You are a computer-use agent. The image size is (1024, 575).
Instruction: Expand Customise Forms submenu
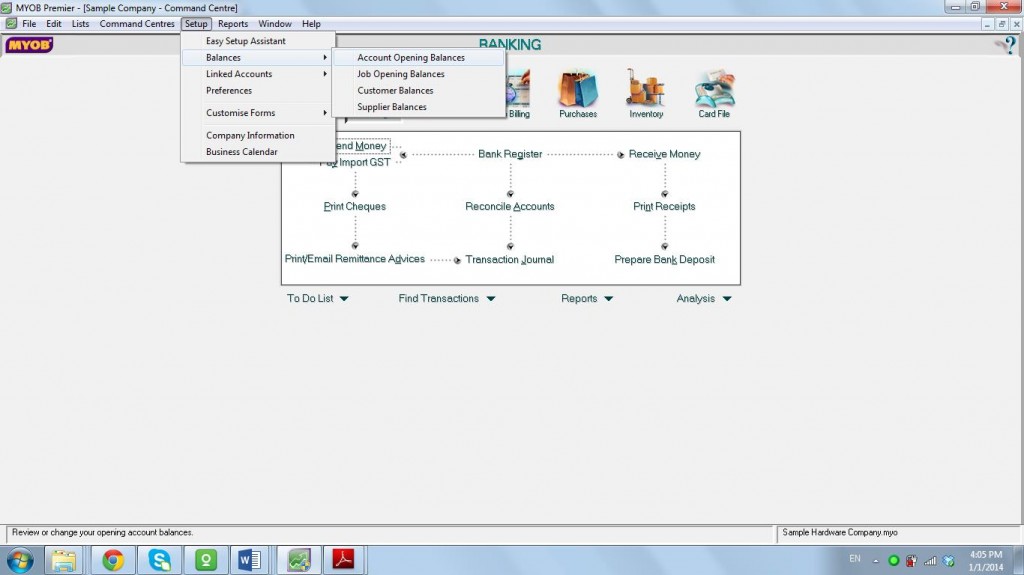(x=258, y=112)
